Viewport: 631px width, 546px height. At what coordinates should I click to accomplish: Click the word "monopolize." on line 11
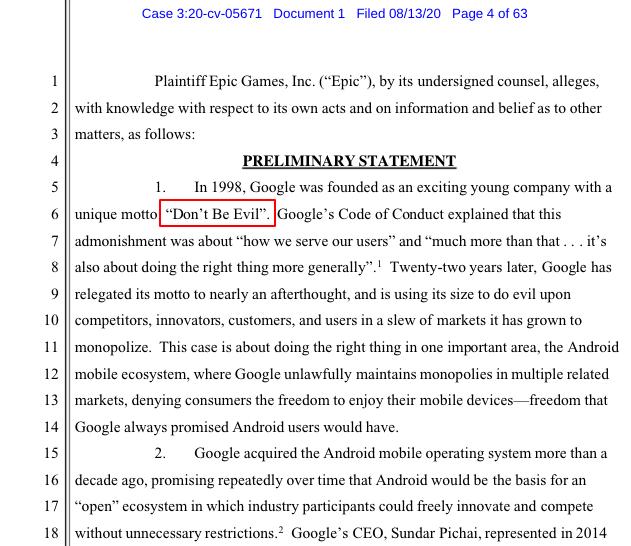[x=113, y=347]
